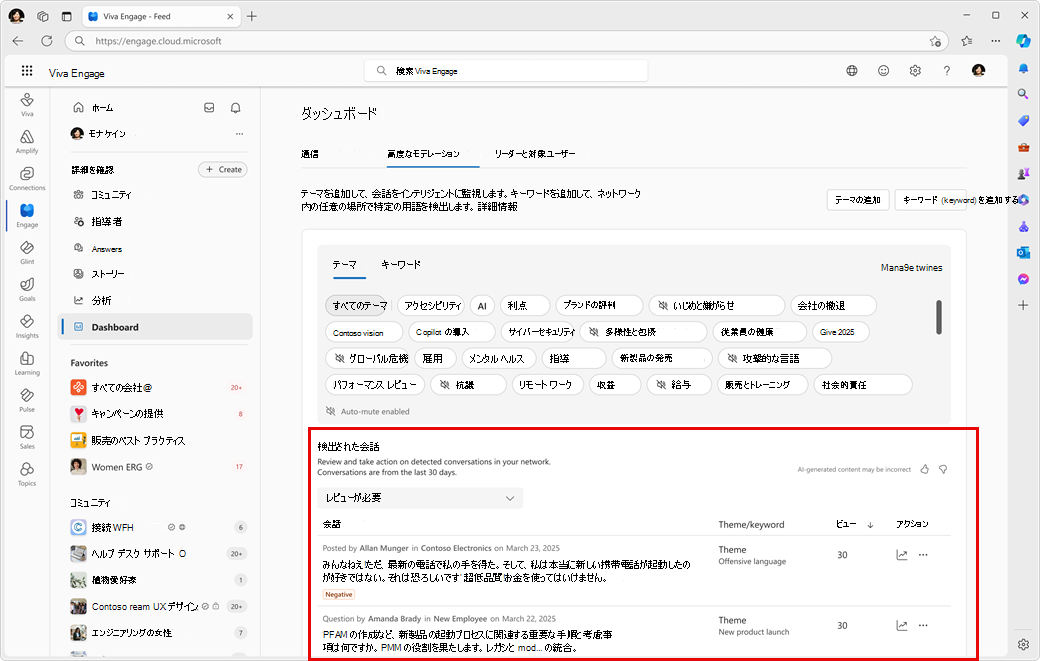This screenshot has width=1040, height=661.
Task: Click the smiley feedback icon in header
Action: click(x=883, y=70)
